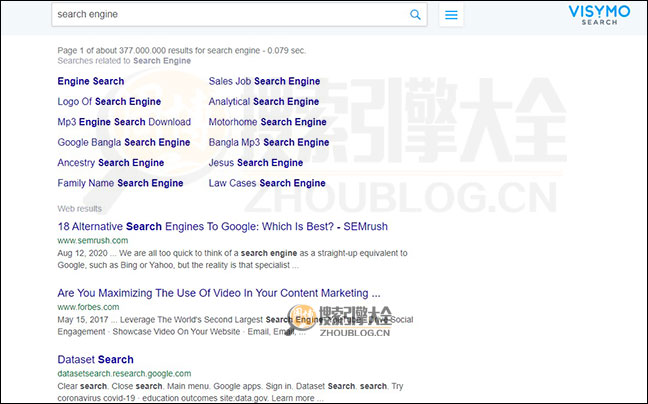Screen dimensions: 648x404
Task: Select Sales Job Search Engine suggestion
Action: point(264,81)
